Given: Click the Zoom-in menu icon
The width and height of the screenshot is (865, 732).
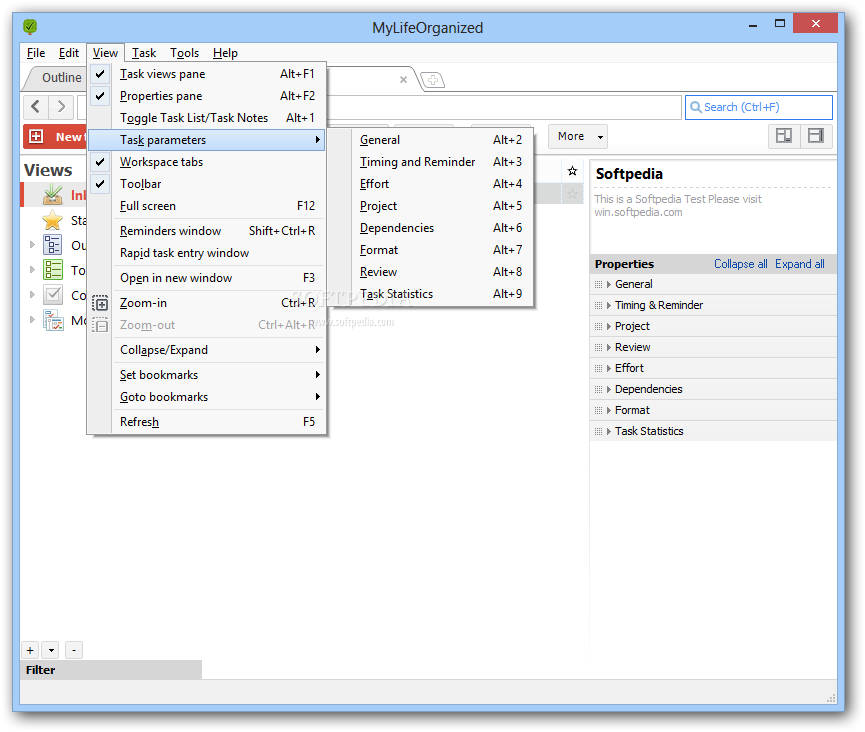Looking at the screenshot, I should [100, 303].
